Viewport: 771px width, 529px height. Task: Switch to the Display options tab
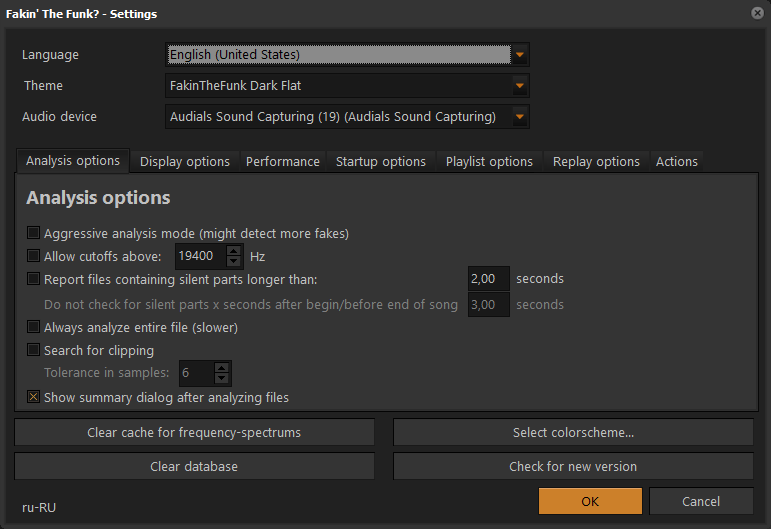coord(184,161)
